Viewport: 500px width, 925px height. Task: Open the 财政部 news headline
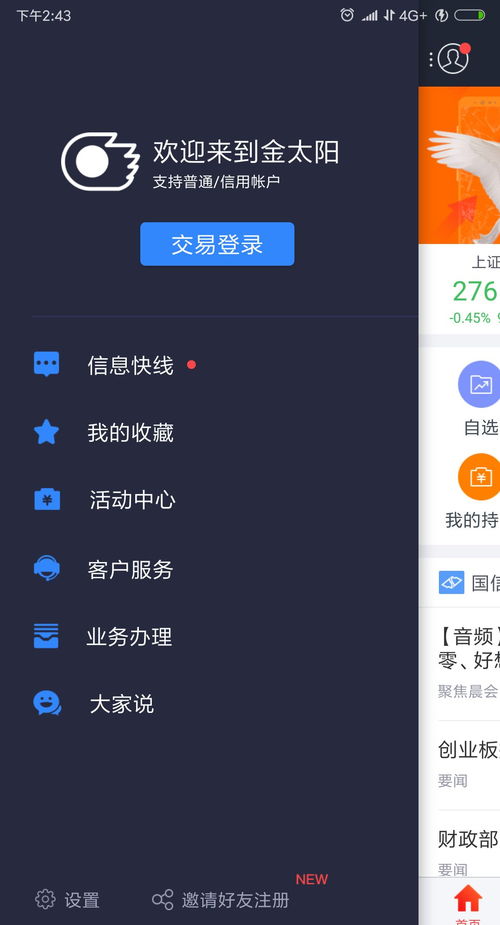(x=469, y=838)
